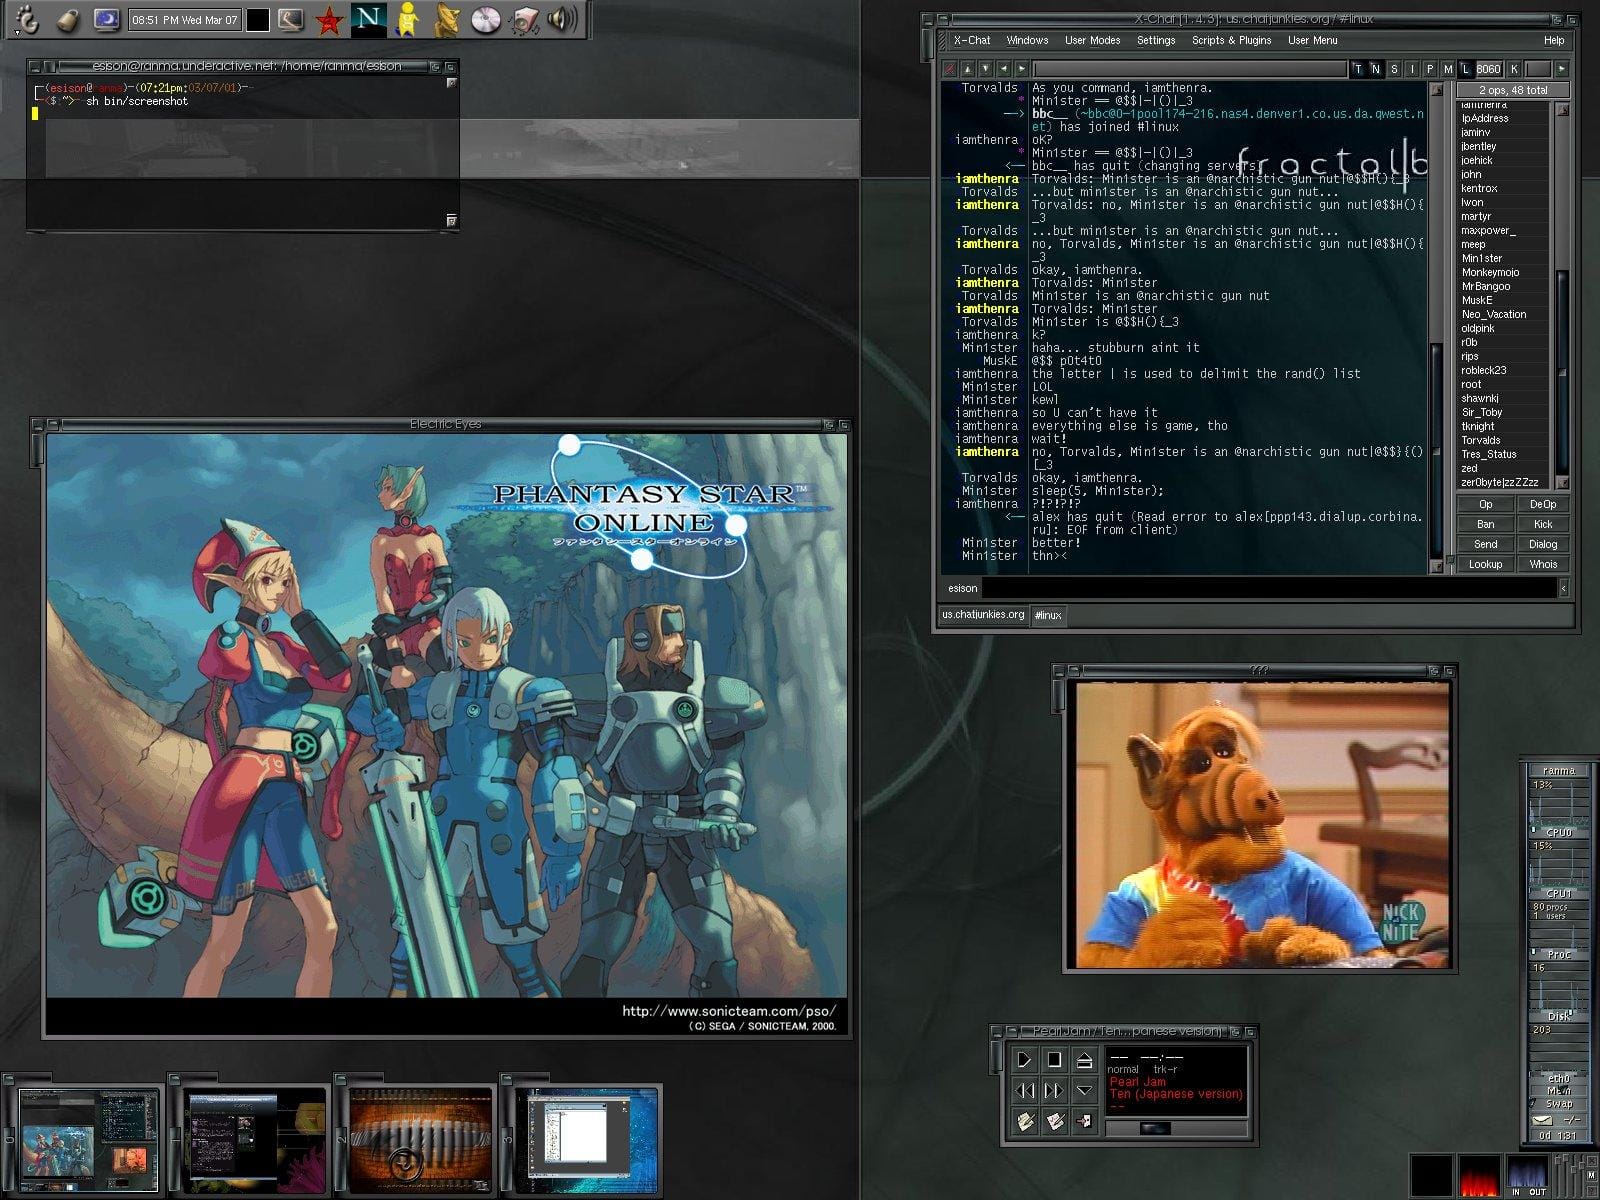This screenshot has width=1600, height=1200.
Task: Click the up arrow in X-Chat toolbar
Action: pos(968,69)
